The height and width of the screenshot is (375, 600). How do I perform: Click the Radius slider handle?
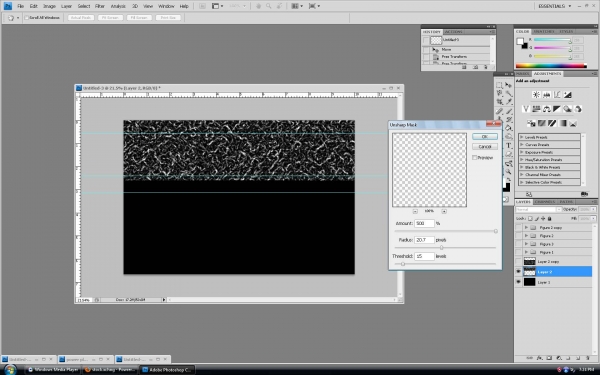pos(441,248)
